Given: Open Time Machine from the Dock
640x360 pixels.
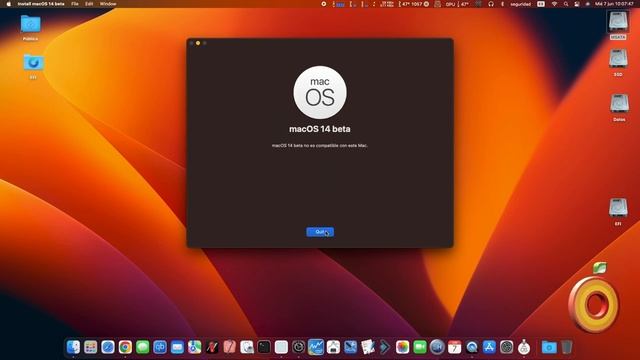Looking at the screenshot, I should pos(298,347).
